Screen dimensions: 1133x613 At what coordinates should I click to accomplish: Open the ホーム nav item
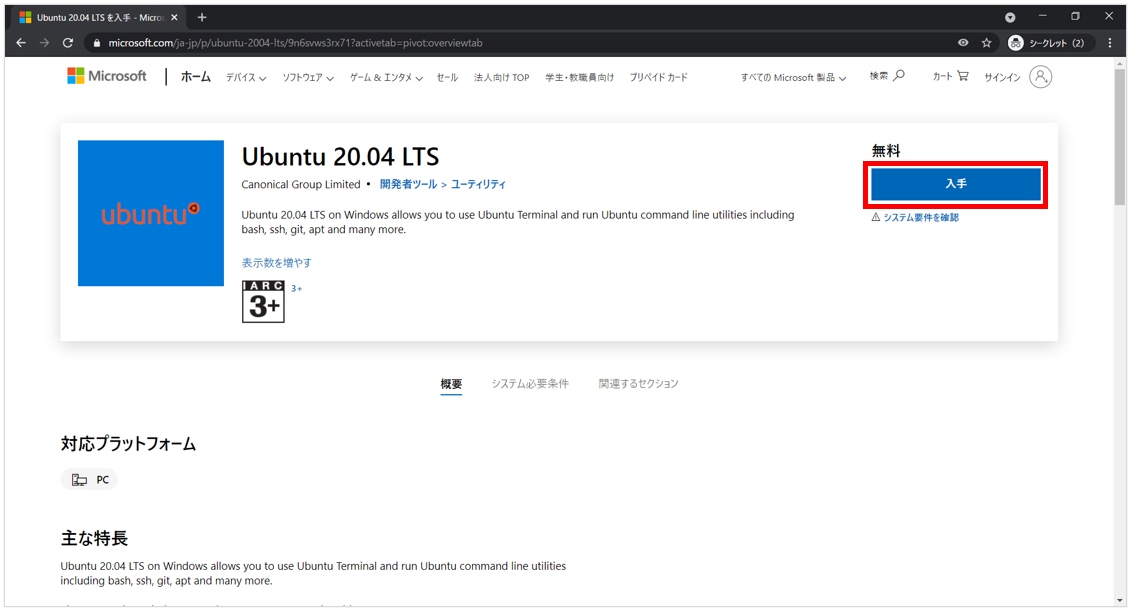click(x=196, y=77)
